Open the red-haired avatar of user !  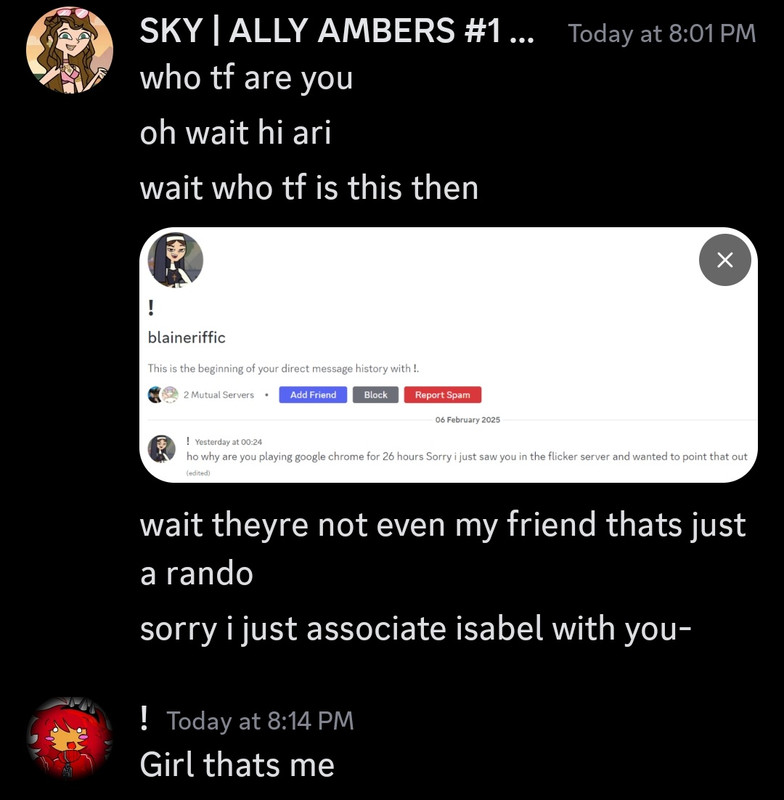pos(70,737)
